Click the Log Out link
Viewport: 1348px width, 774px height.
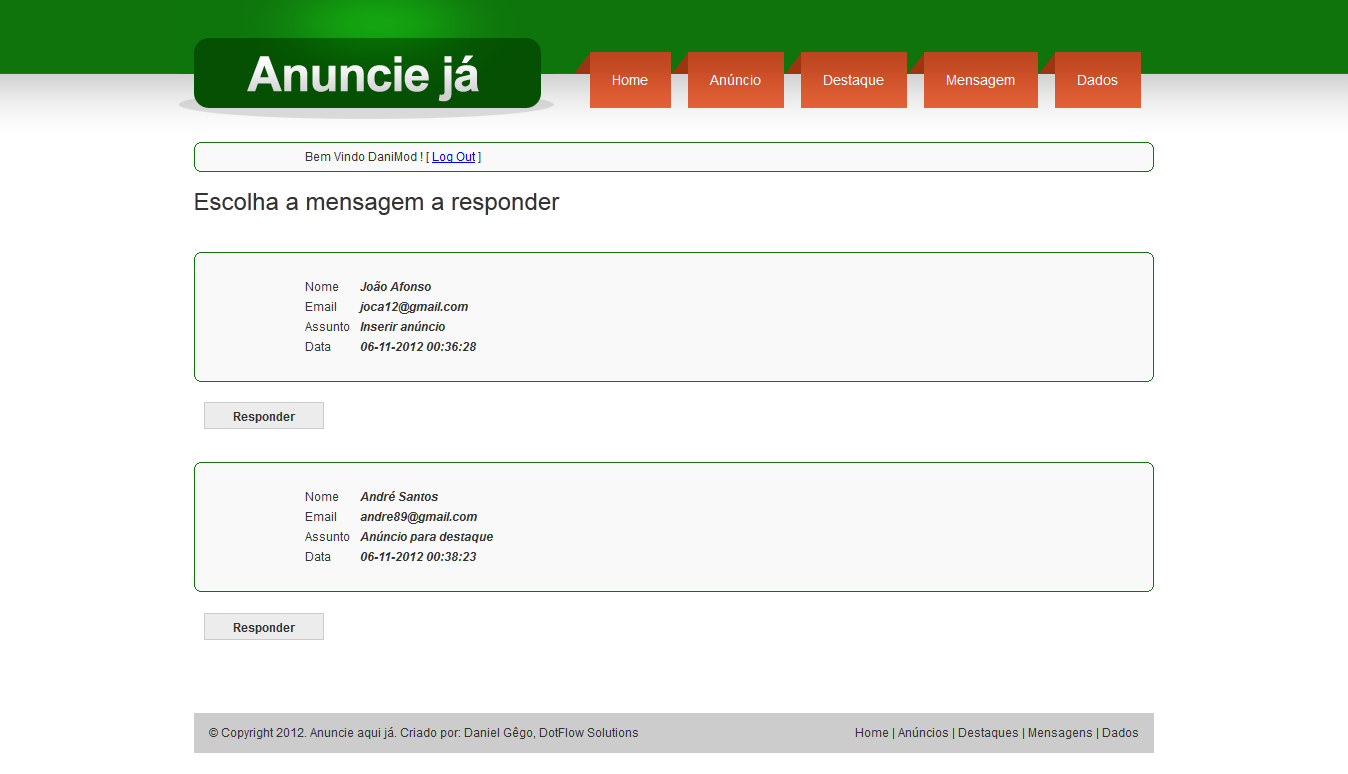(x=454, y=157)
